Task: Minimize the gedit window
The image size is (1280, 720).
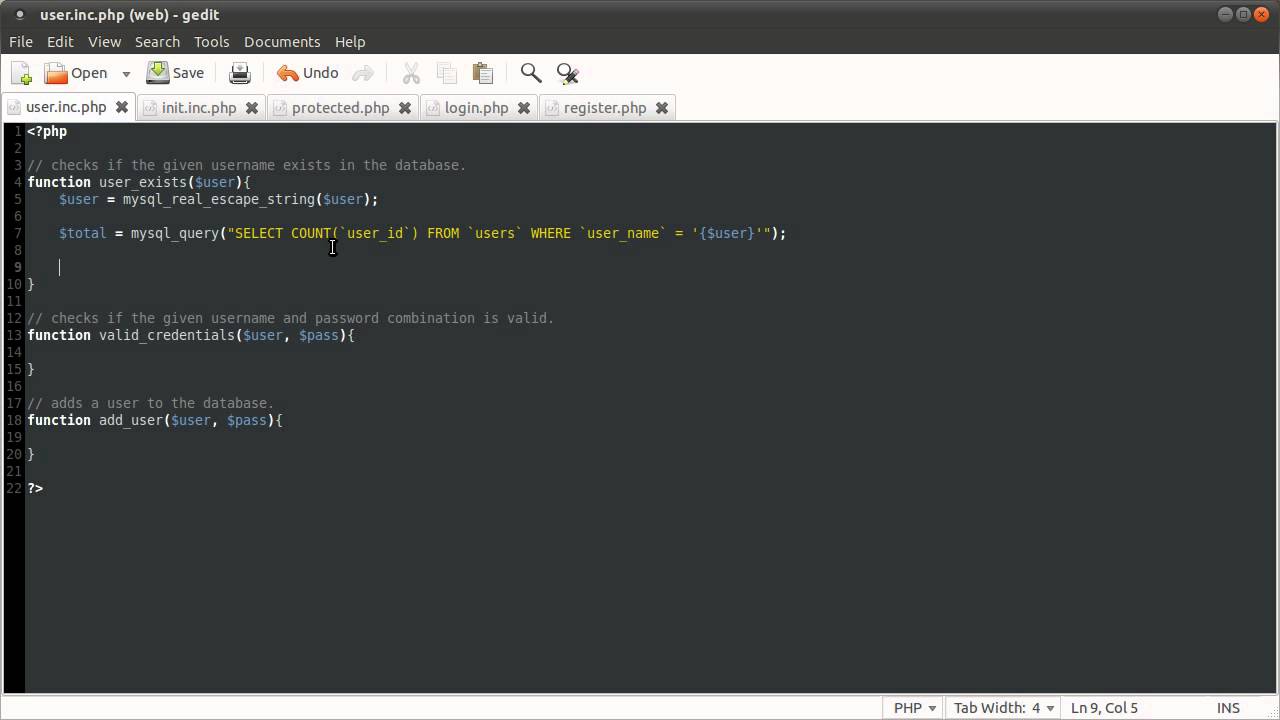Action: pos(1226,14)
